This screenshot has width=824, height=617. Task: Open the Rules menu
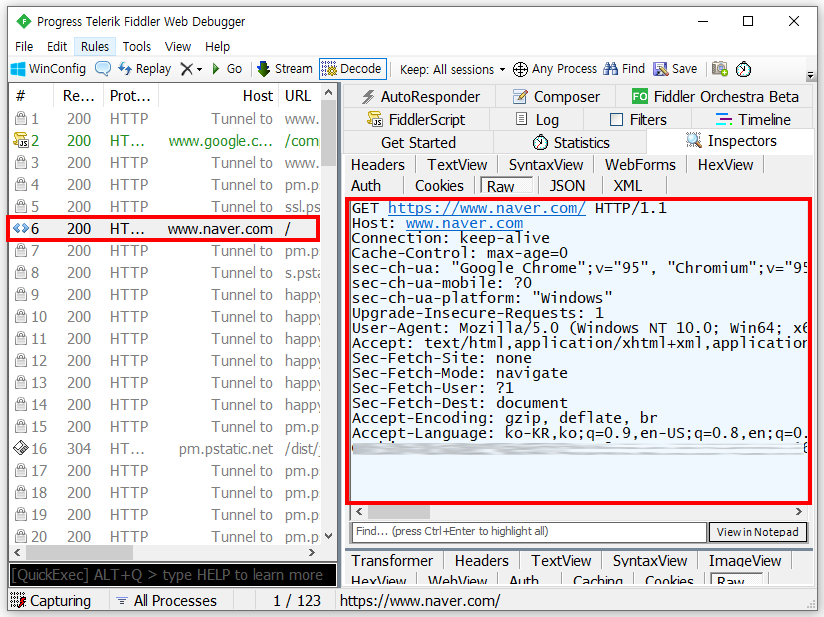point(95,46)
